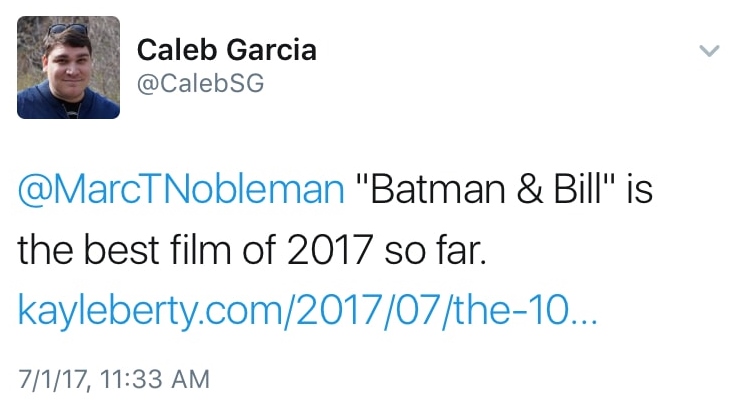Click the 11:33 AM time stamp
The height and width of the screenshot is (410, 733).
pos(148,379)
